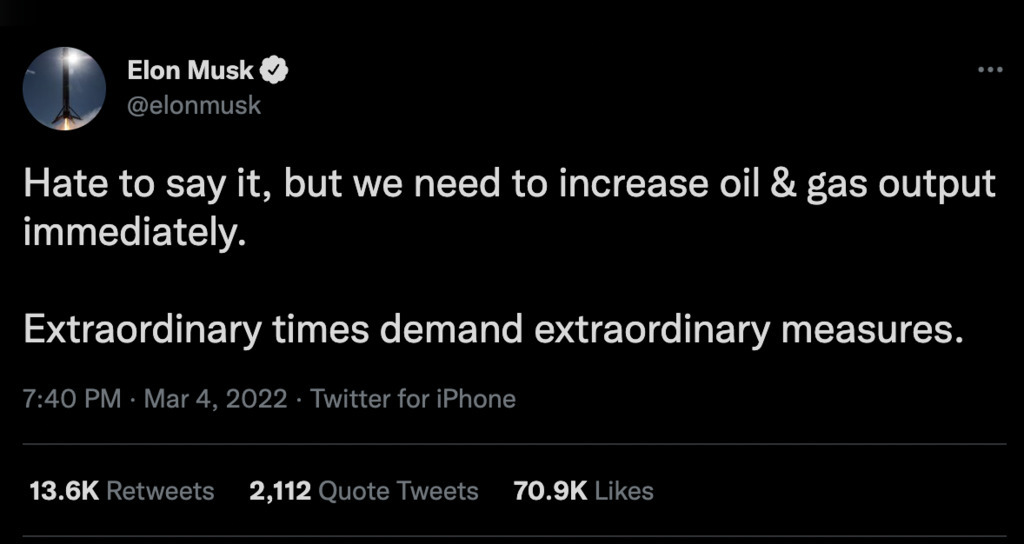Click the verified badge next to Elon Musk
Screen dimensions: 1024x544
[275, 71]
